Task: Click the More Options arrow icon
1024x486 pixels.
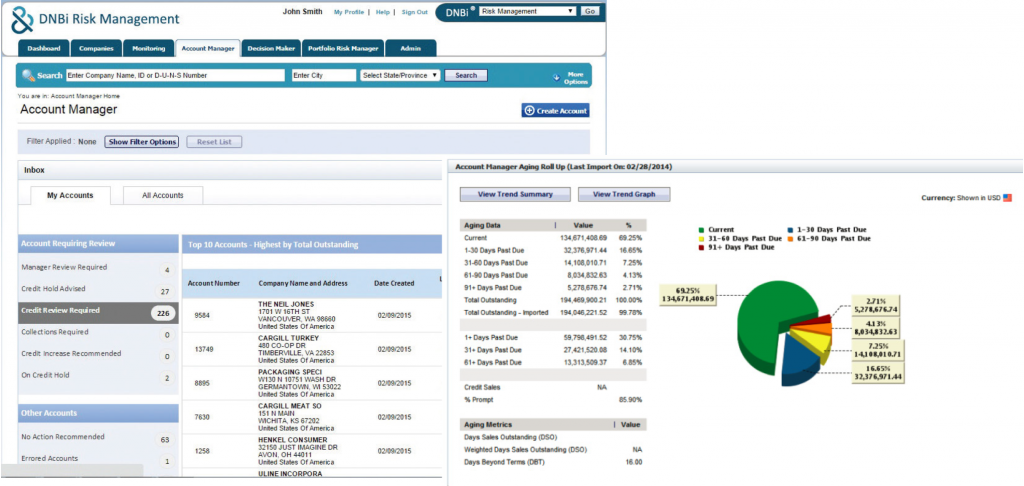Action: (556, 76)
